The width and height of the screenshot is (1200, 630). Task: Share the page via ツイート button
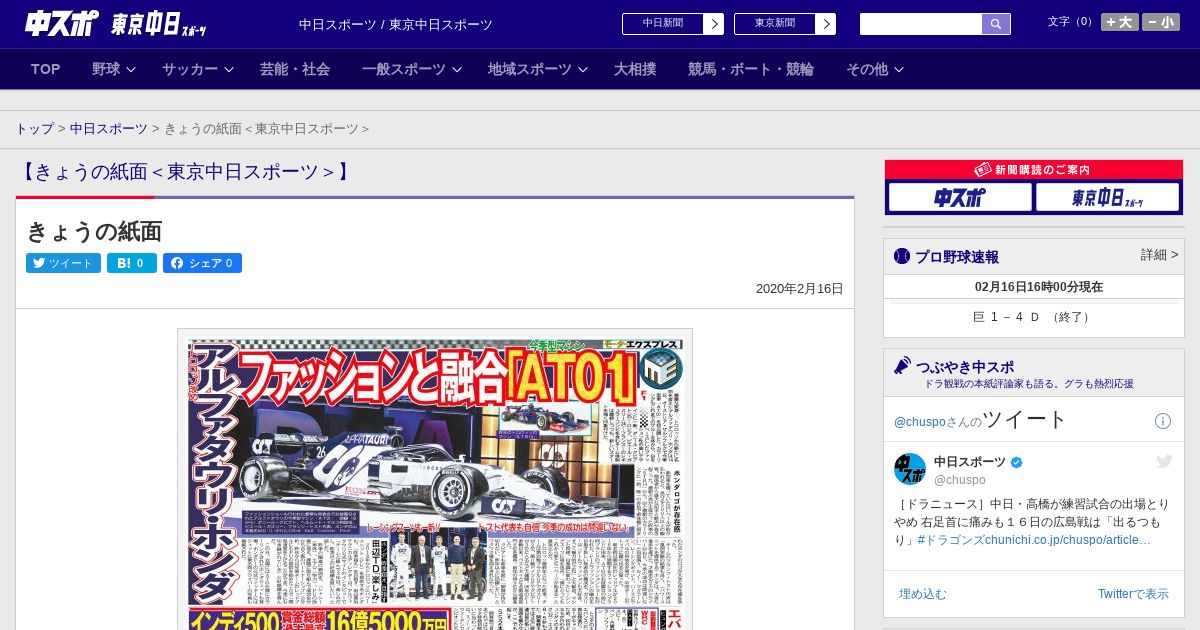tap(63, 263)
